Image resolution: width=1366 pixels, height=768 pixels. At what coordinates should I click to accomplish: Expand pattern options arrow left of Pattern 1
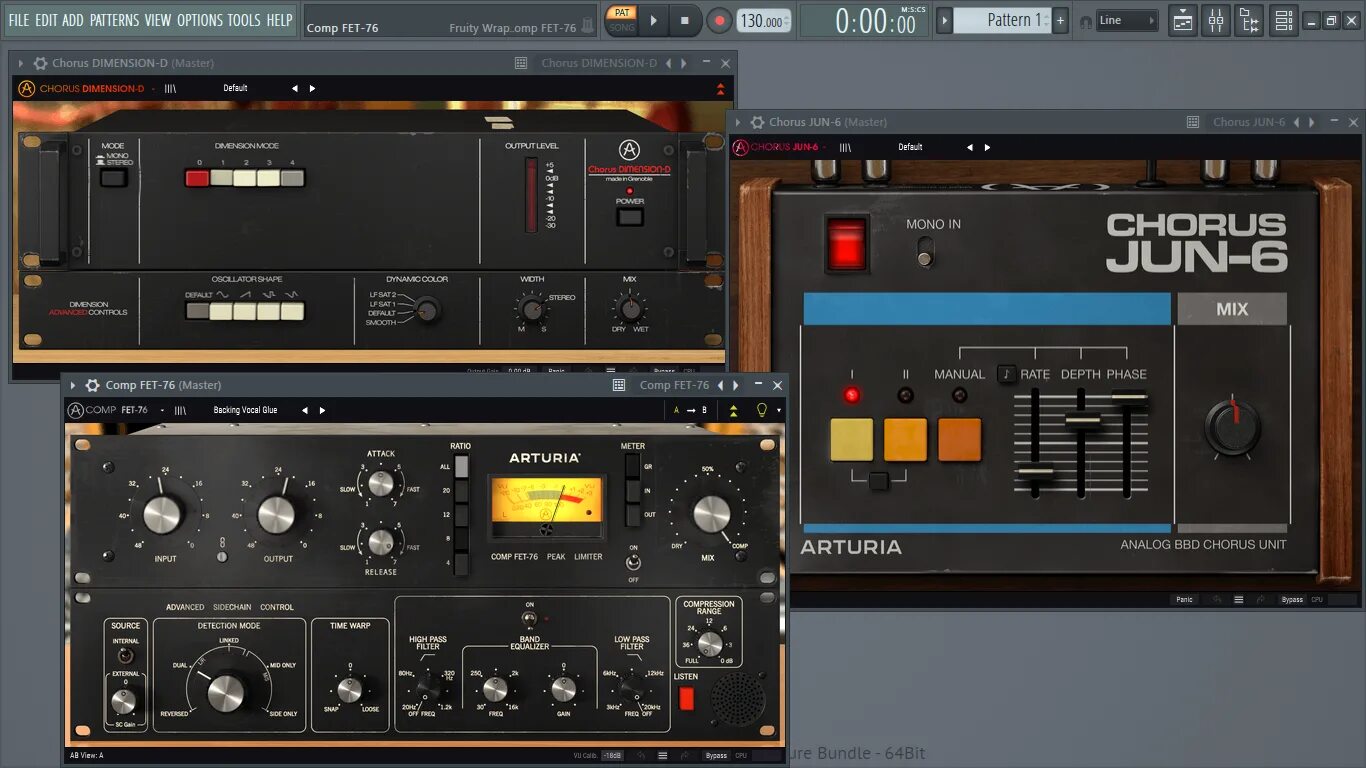pos(943,20)
